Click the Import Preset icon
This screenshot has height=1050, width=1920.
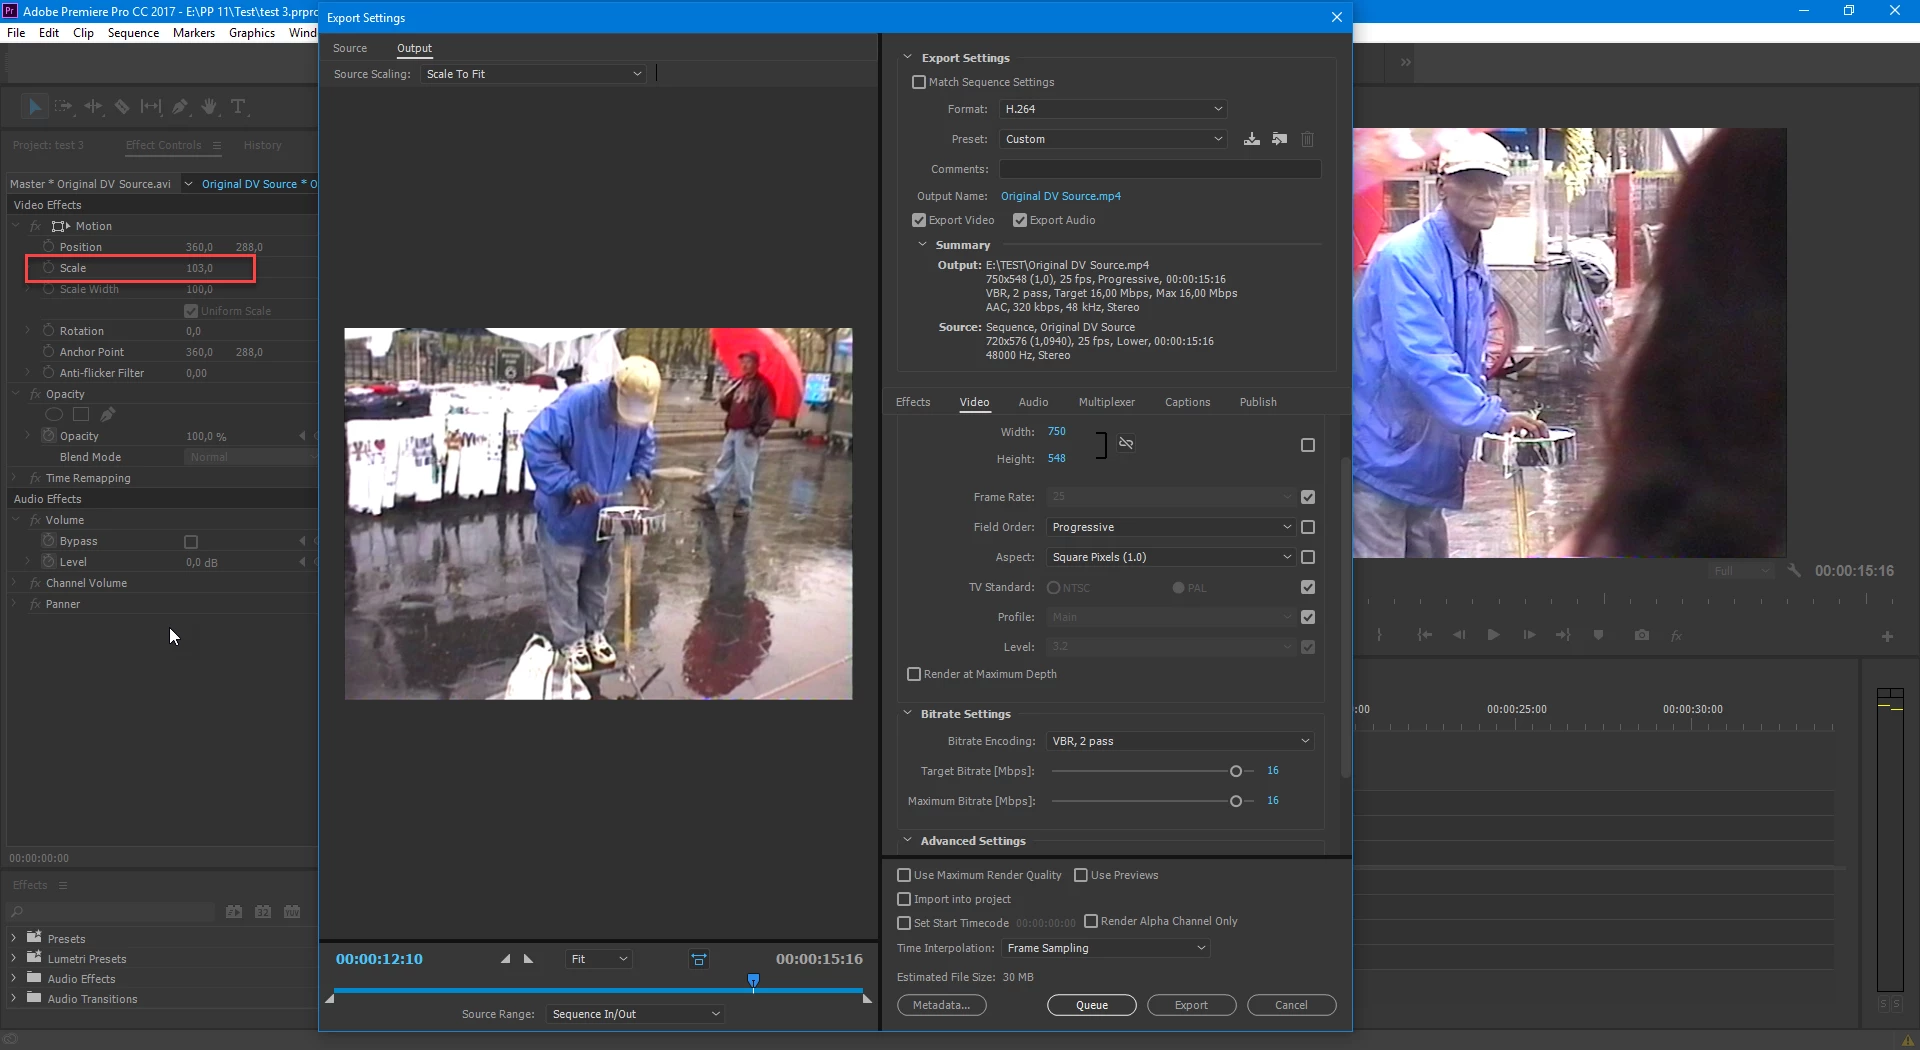(x=1279, y=139)
